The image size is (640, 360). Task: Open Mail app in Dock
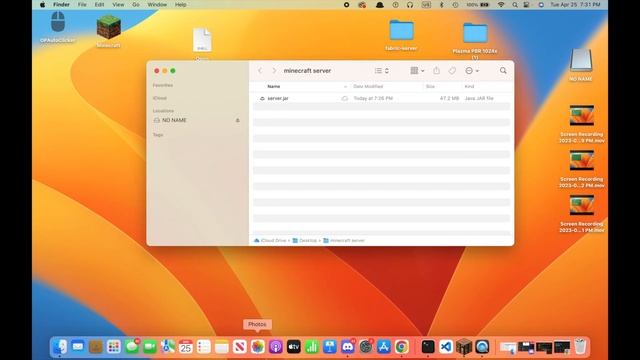[78, 347]
